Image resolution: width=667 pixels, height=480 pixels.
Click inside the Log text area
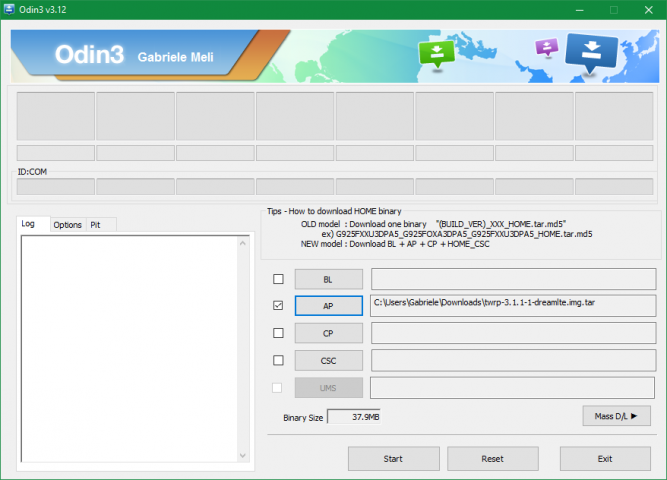coord(129,349)
